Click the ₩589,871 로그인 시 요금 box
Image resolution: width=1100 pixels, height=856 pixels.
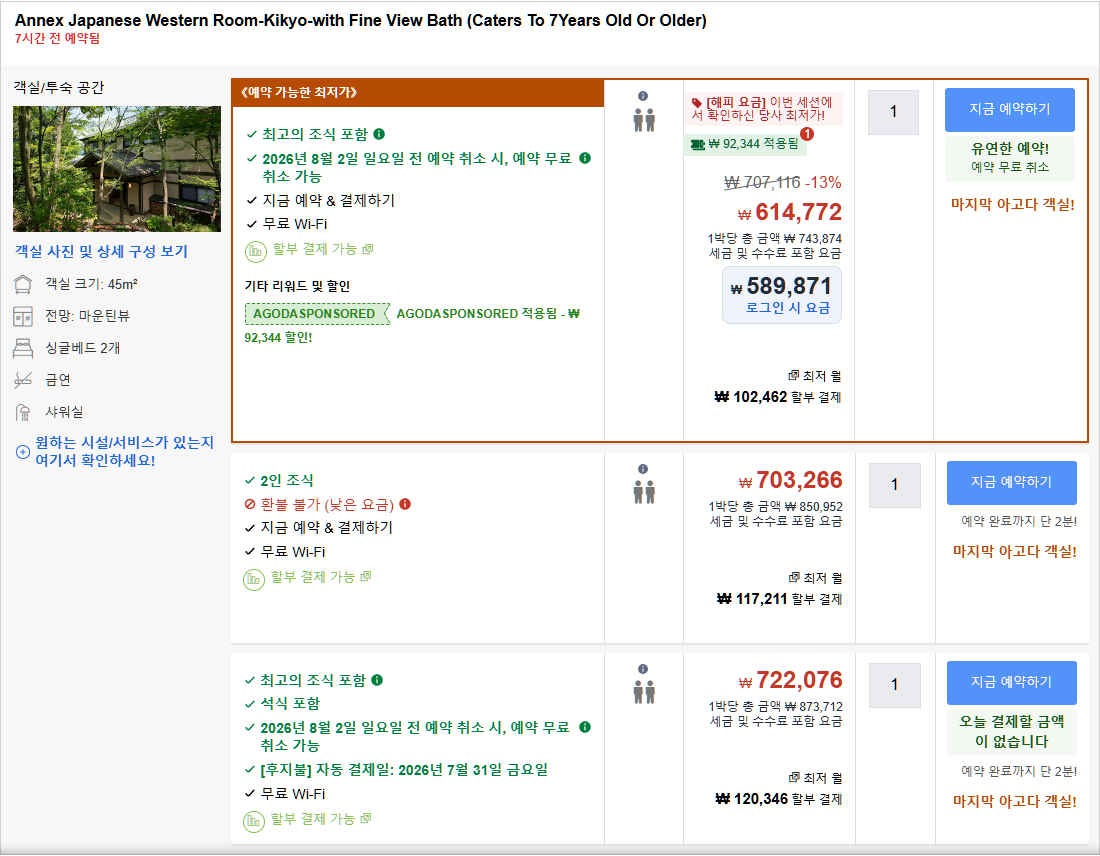[782, 295]
